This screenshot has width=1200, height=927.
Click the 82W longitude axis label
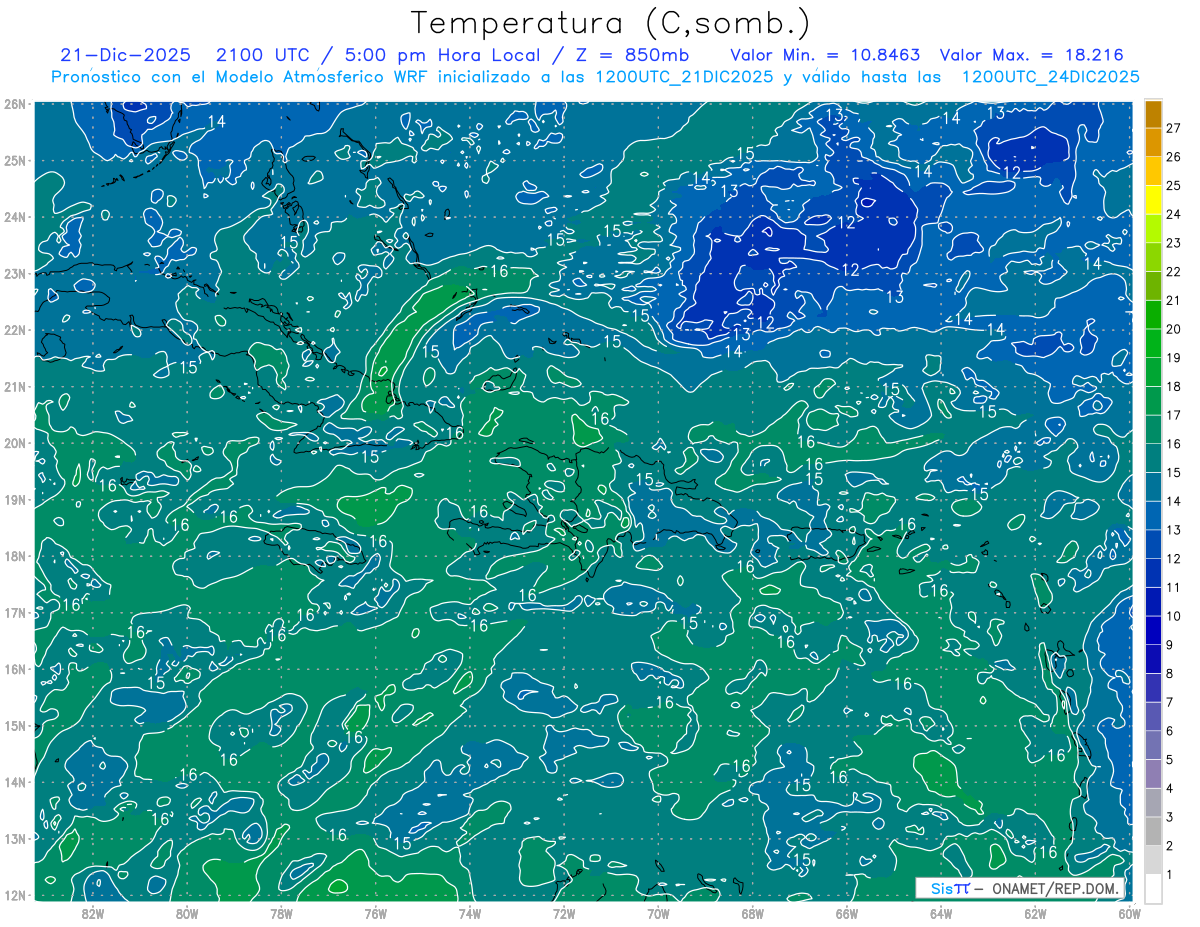(x=93, y=912)
